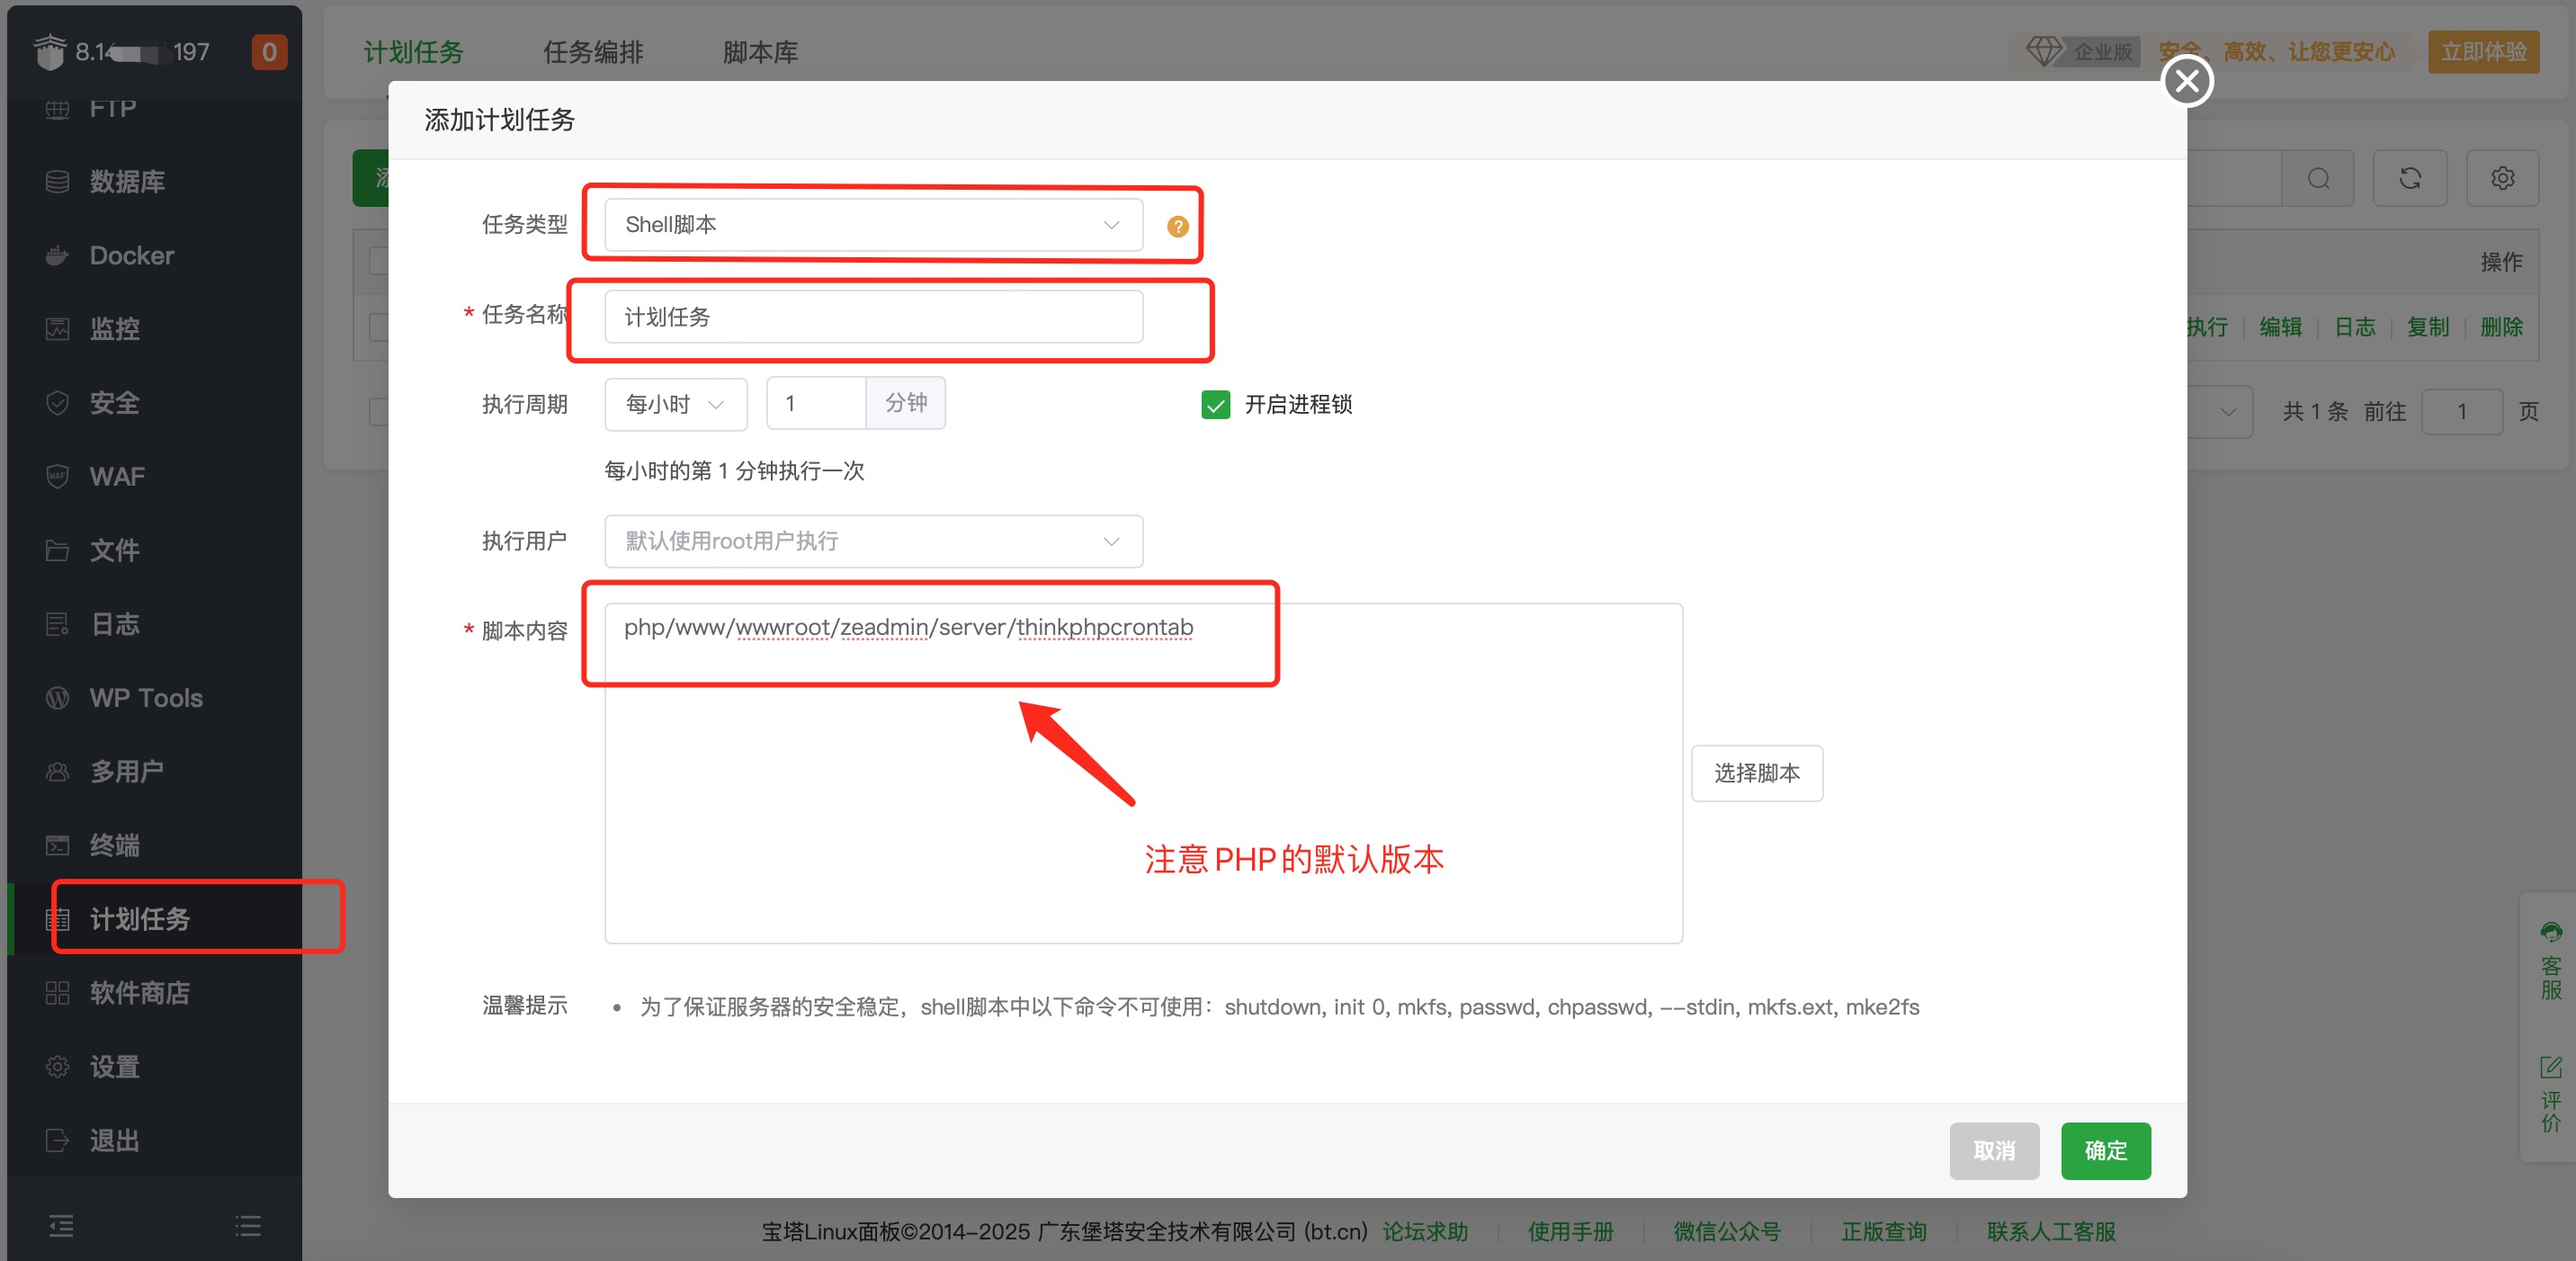Image resolution: width=2576 pixels, height=1261 pixels.
Task: Click the WP Tools WordPress icon
Action: [x=58, y=698]
